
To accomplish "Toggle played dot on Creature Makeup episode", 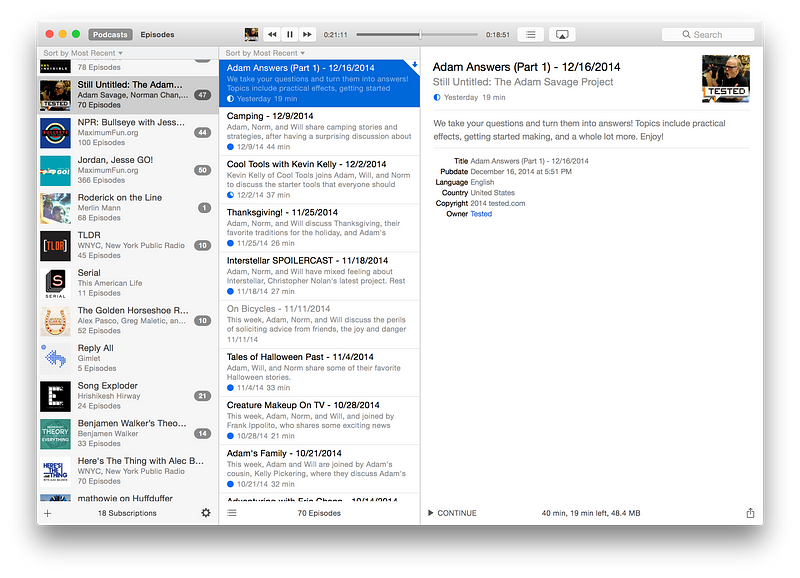I will (230, 436).
